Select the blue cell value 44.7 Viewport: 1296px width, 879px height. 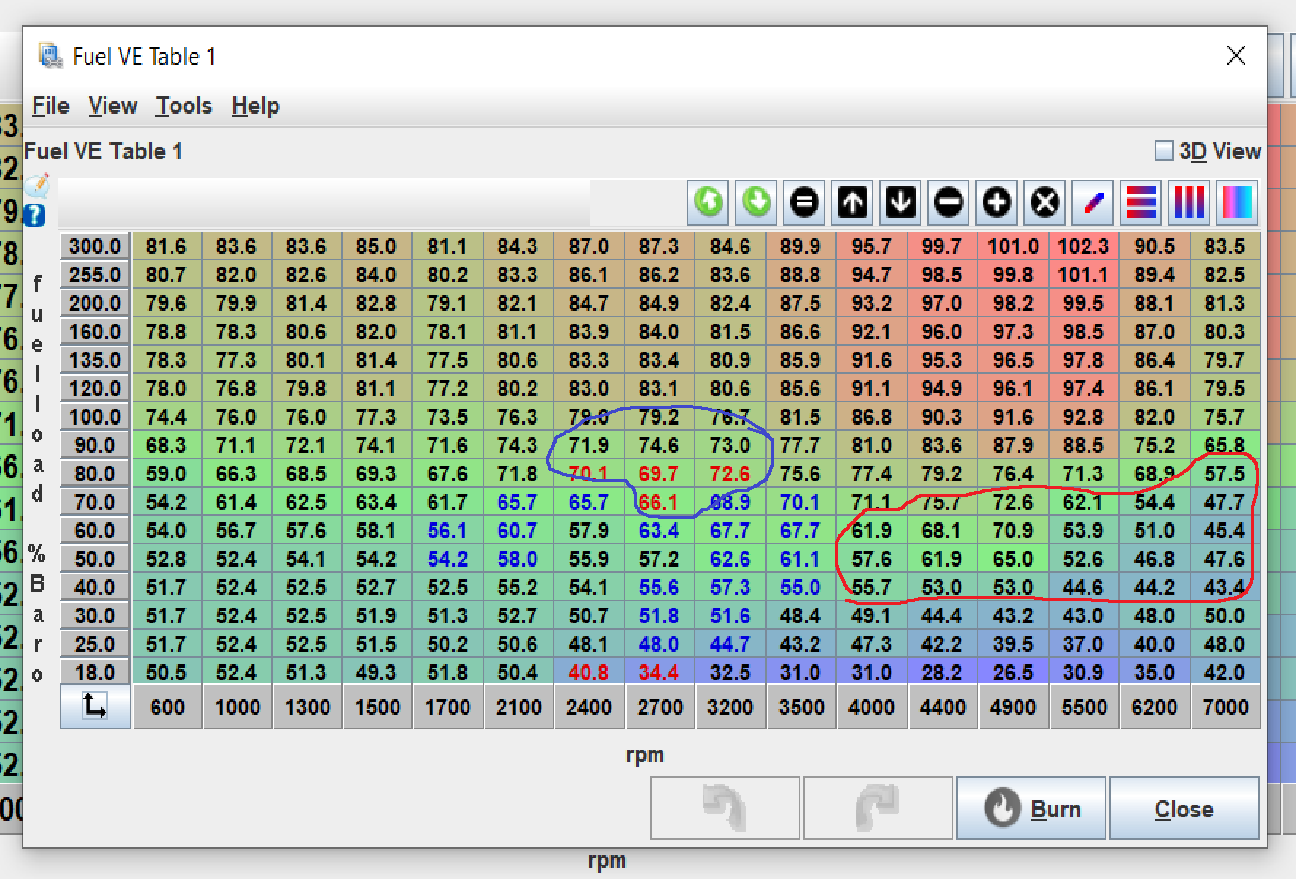pyautogui.click(x=730, y=644)
